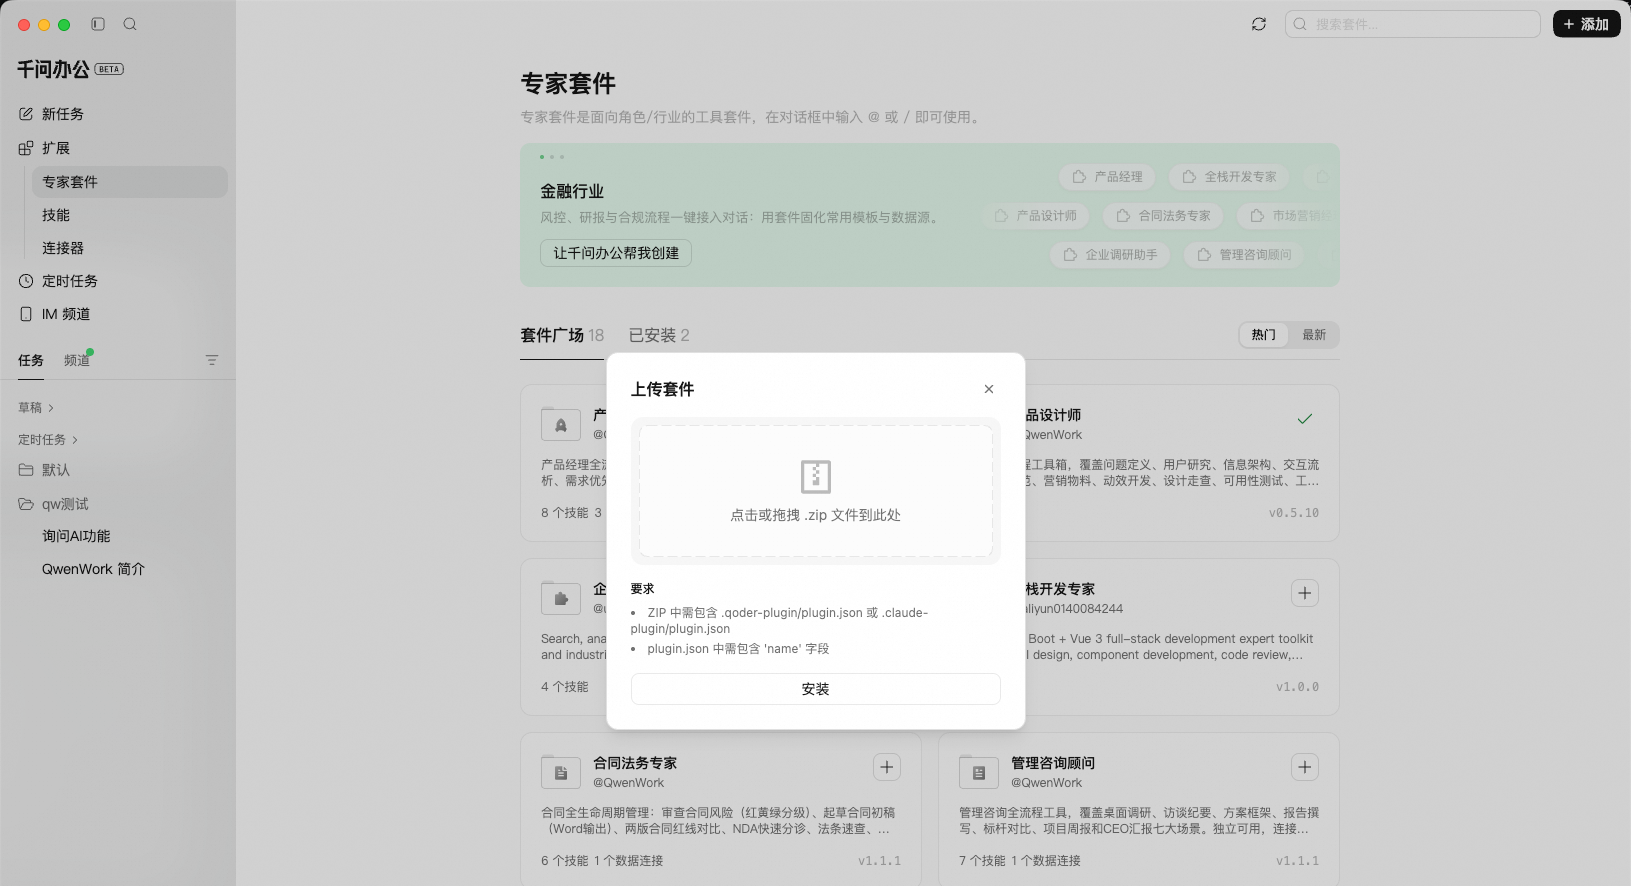The height and width of the screenshot is (886, 1631).
Task: Open 技能 sidebar item
Action: (129, 215)
